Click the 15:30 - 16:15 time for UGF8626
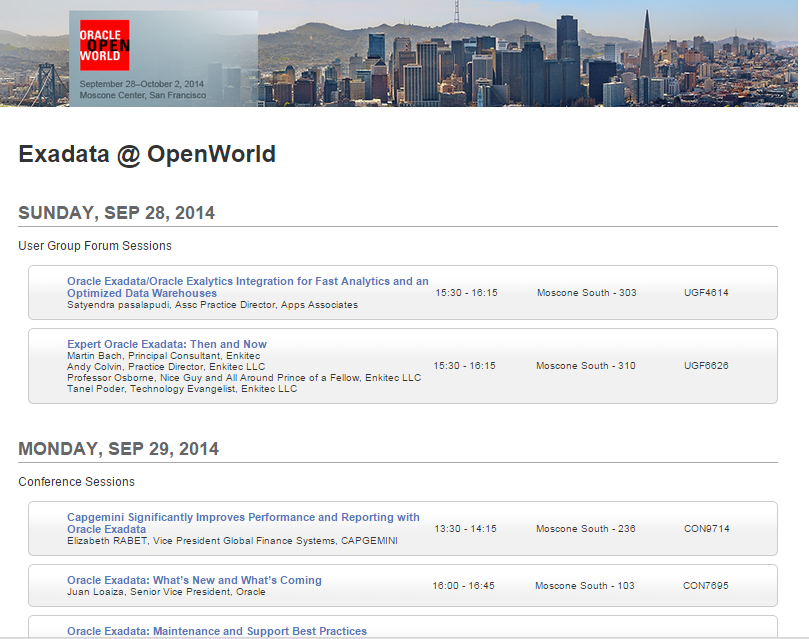 click(x=464, y=366)
